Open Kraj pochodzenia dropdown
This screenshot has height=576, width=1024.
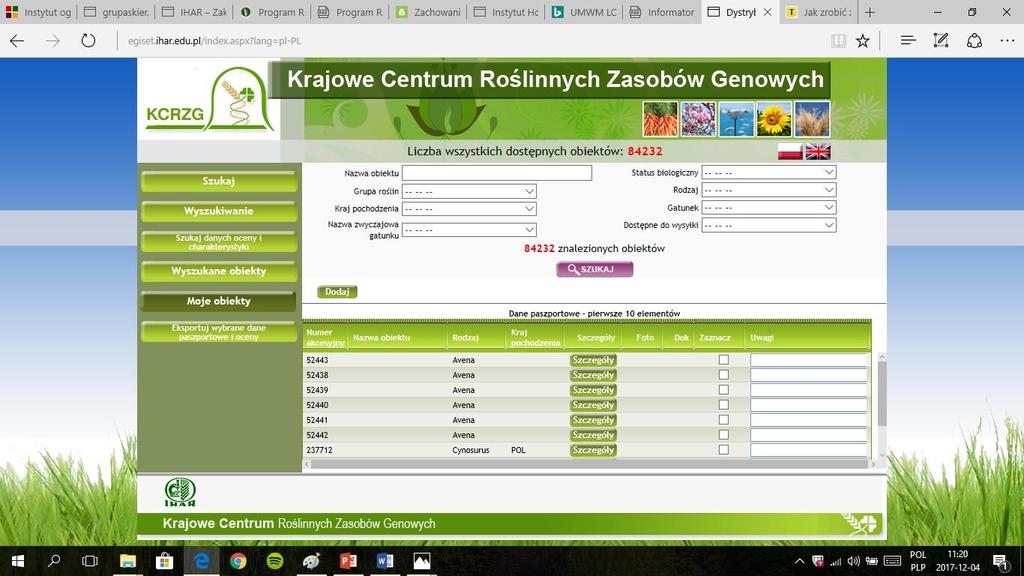point(469,209)
